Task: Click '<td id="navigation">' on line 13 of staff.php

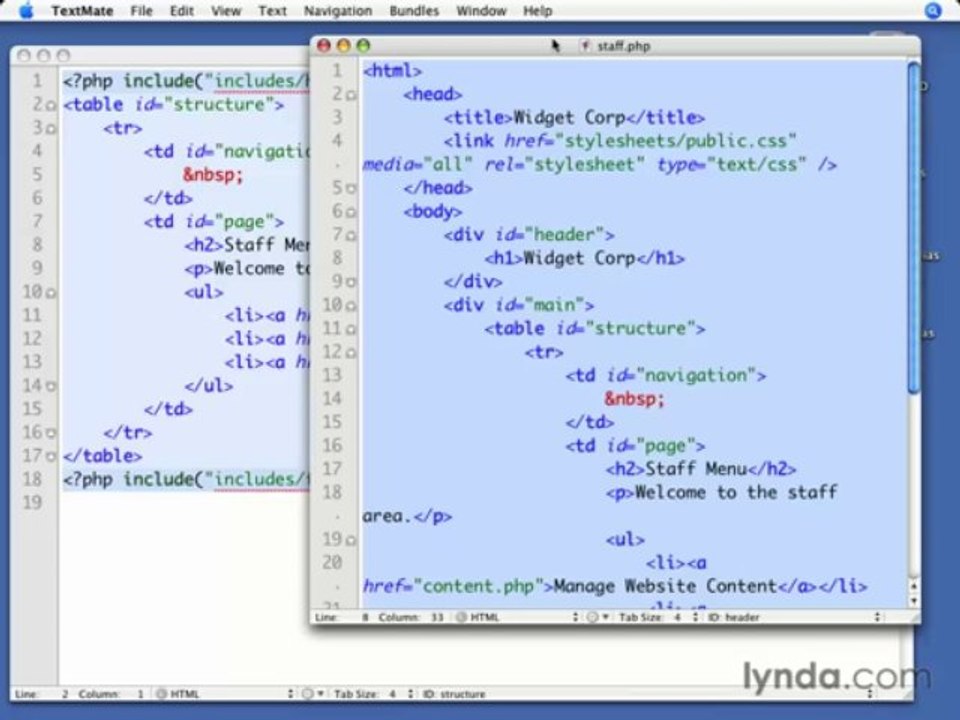Action: click(x=666, y=375)
